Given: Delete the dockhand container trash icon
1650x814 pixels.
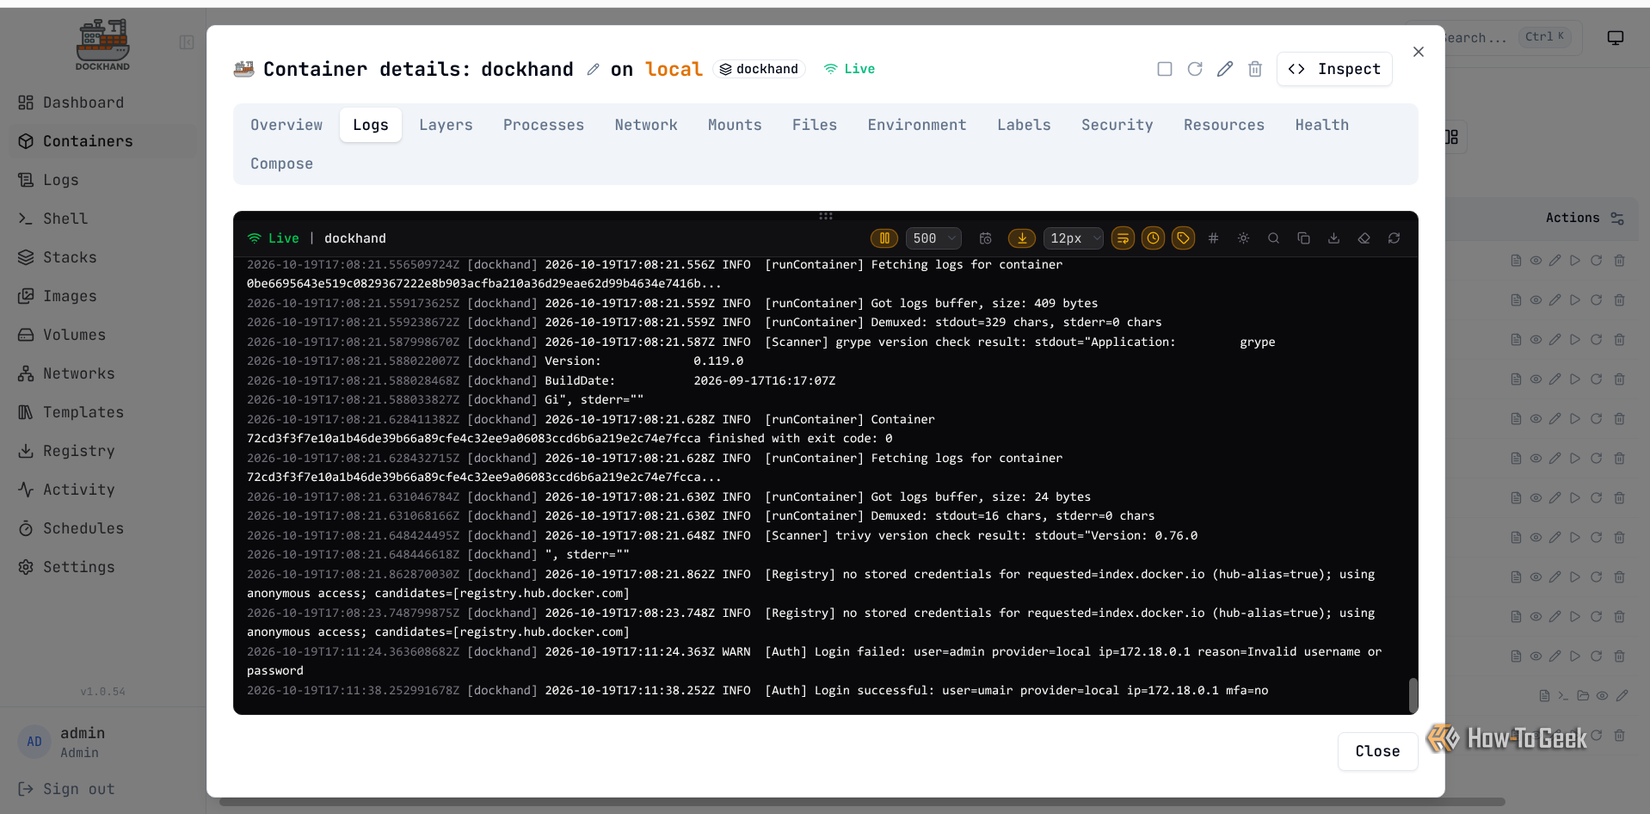Looking at the screenshot, I should [1255, 69].
